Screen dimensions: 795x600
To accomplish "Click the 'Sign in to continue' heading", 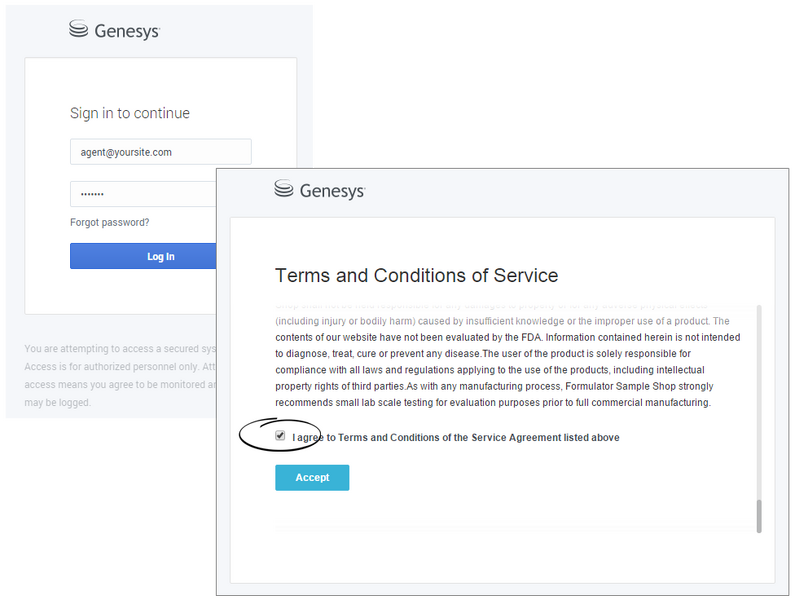I will pyautogui.click(x=130, y=113).
